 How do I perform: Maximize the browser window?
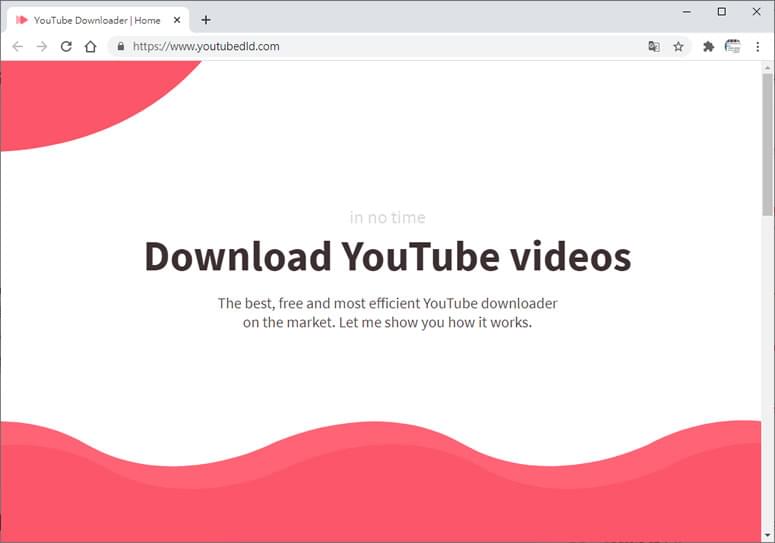(x=722, y=11)
